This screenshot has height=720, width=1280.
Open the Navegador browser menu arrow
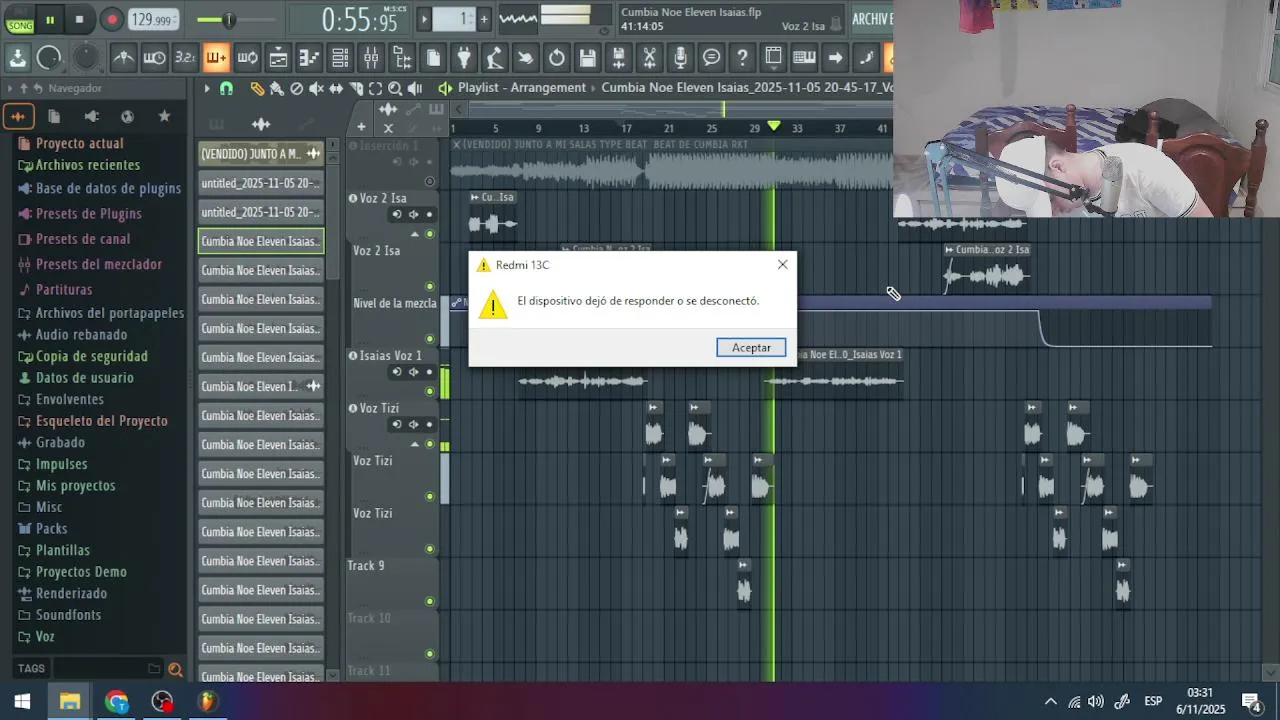(x=10, y=88)
